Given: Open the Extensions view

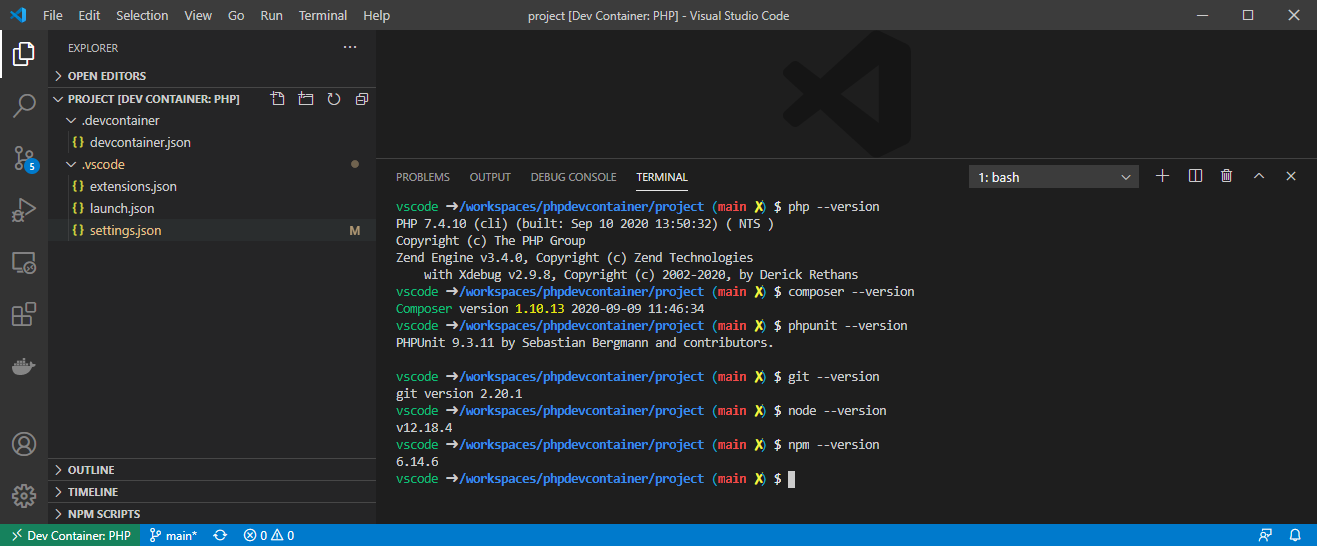Looking at the screenshot, I should (24, 315).
